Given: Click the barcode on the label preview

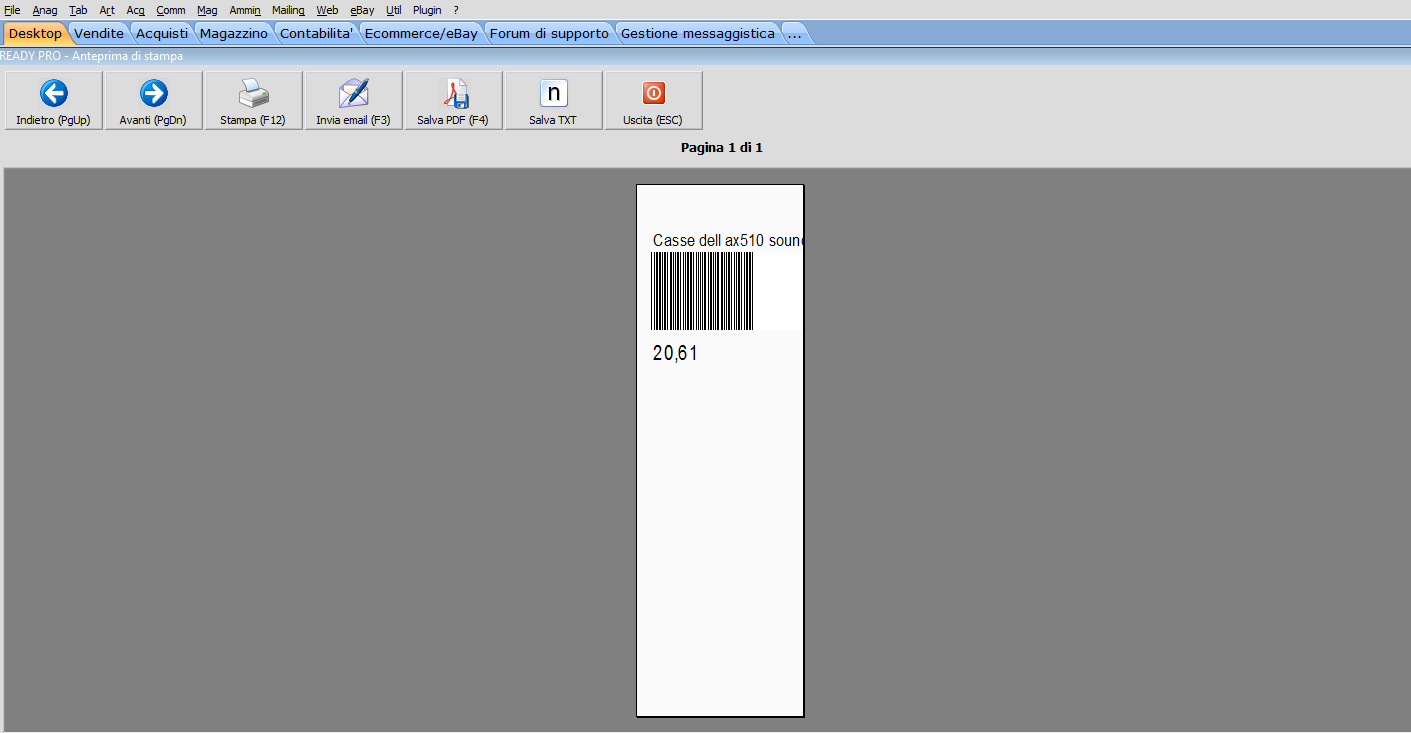Looking at the screenshot, I should 702,291.
